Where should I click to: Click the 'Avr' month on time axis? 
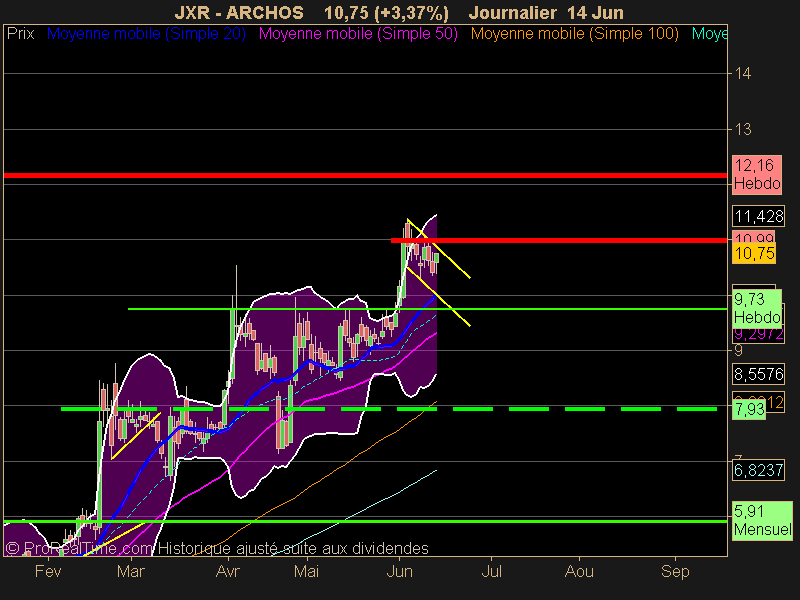click(x=228, y=571)
